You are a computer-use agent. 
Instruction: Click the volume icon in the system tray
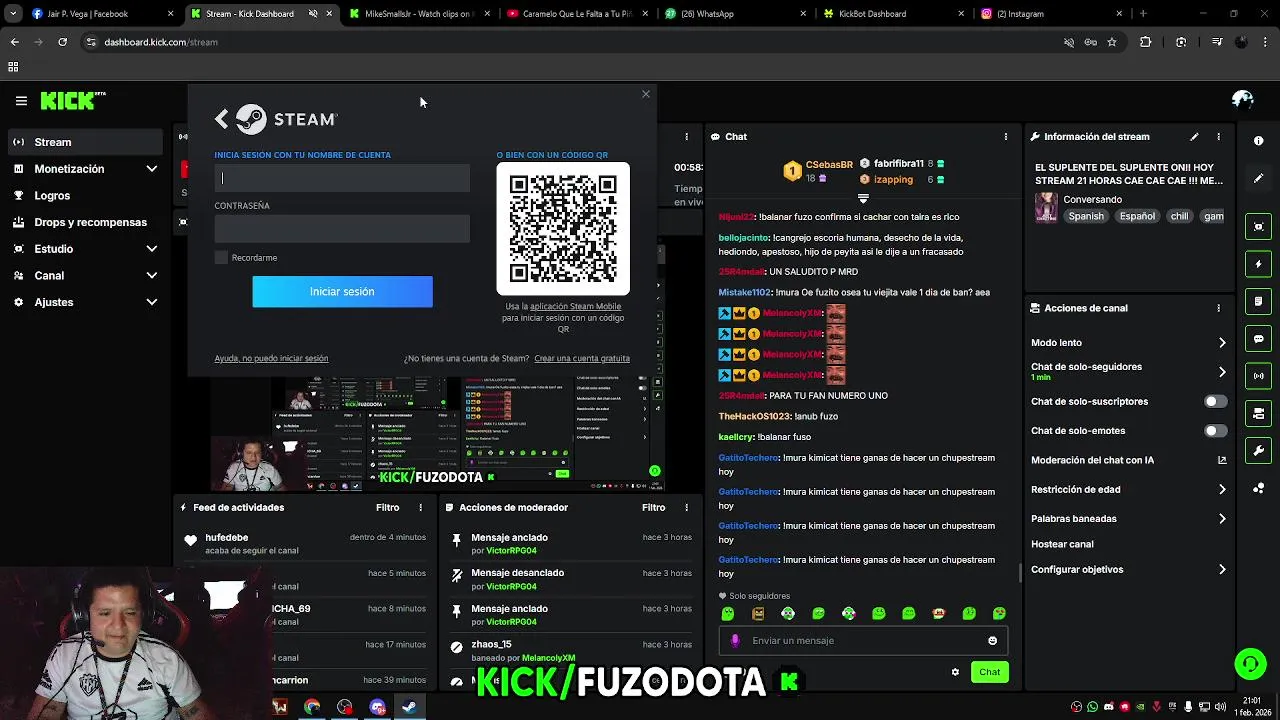click(x=1221, y=707)
